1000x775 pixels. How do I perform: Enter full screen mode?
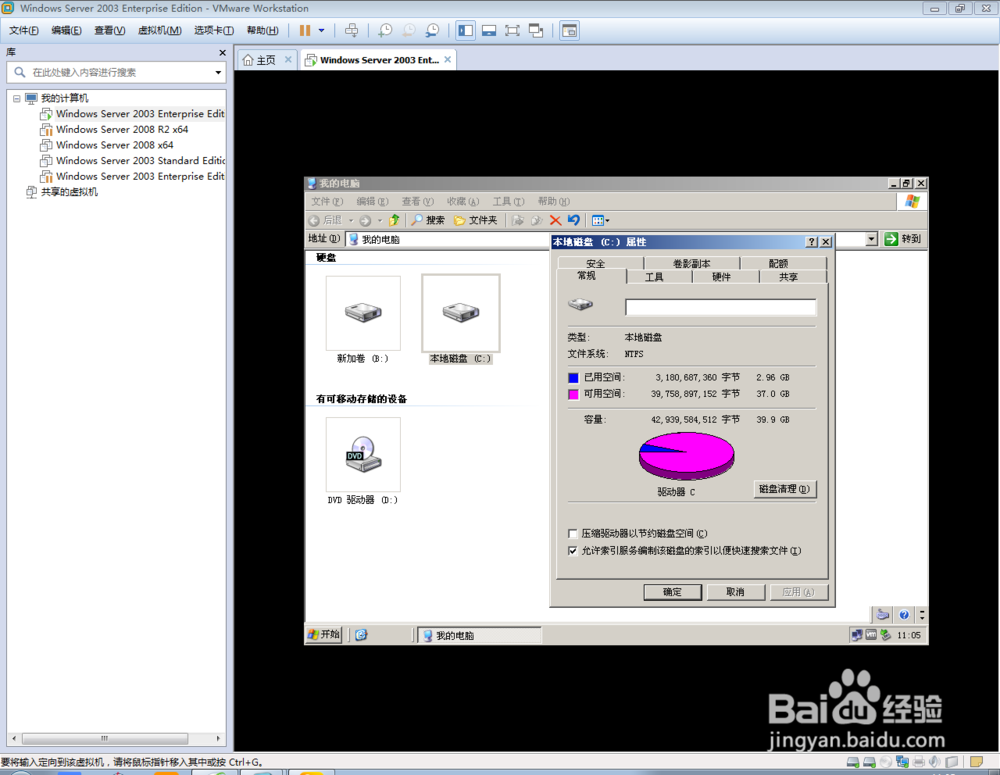(512, 31)
